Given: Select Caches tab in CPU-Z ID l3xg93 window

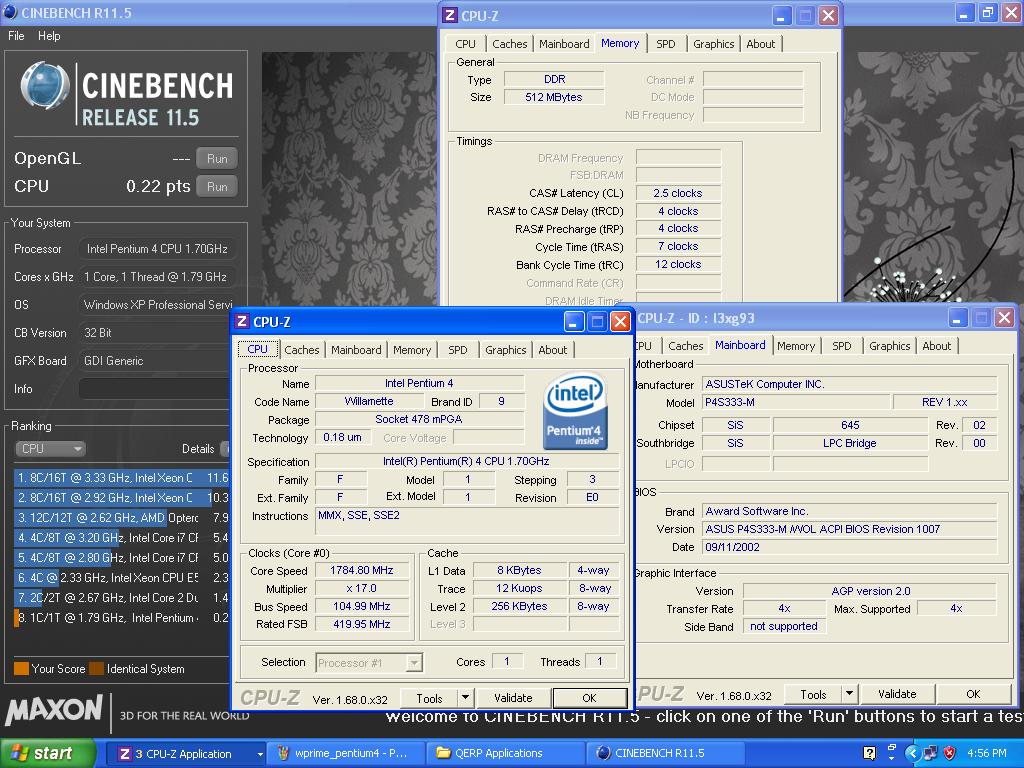Looking at the screenshot, I should (x=686, y=346).
